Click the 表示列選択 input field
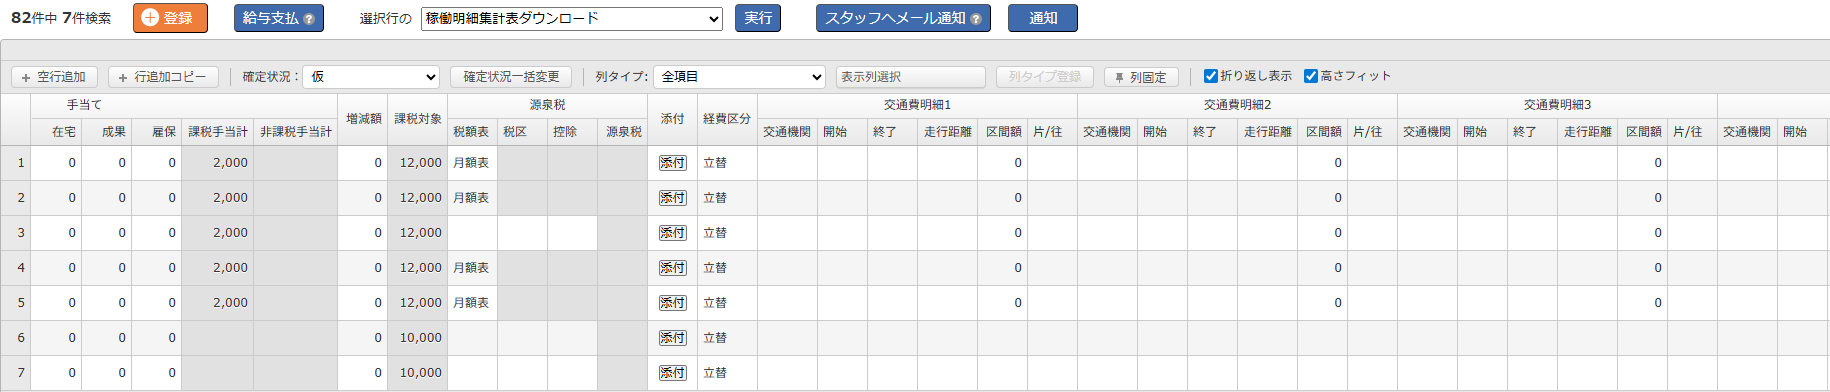 click(911, 77)
